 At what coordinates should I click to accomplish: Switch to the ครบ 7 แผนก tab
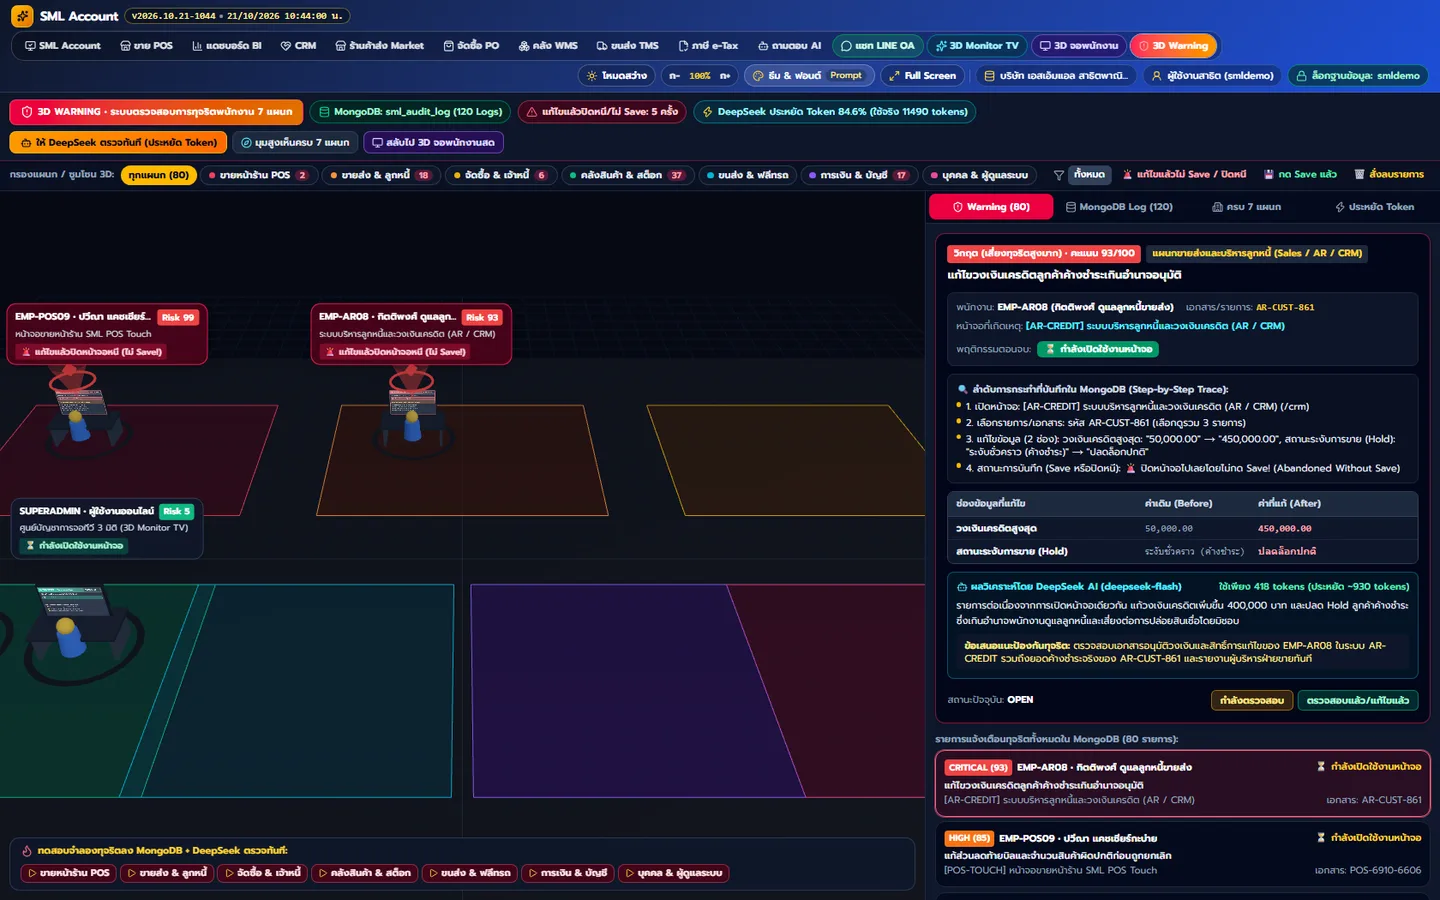1246,207
